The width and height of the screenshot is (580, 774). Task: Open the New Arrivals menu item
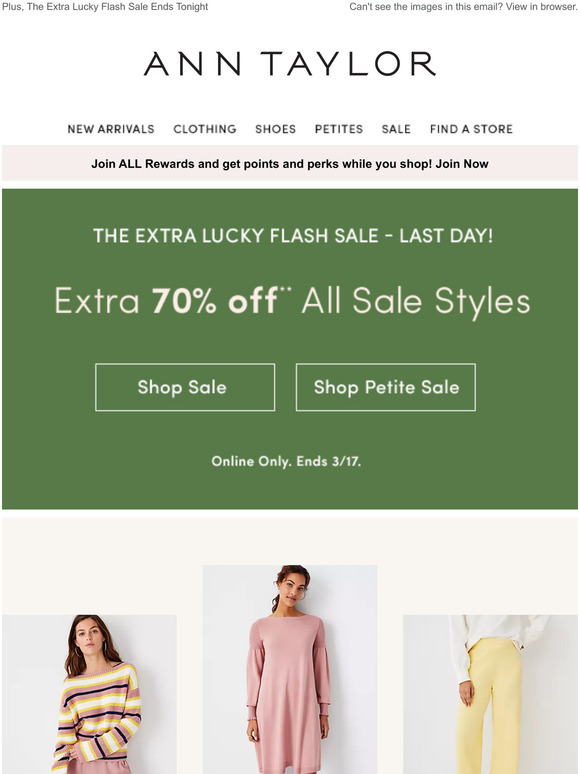(x=111, y=129)
